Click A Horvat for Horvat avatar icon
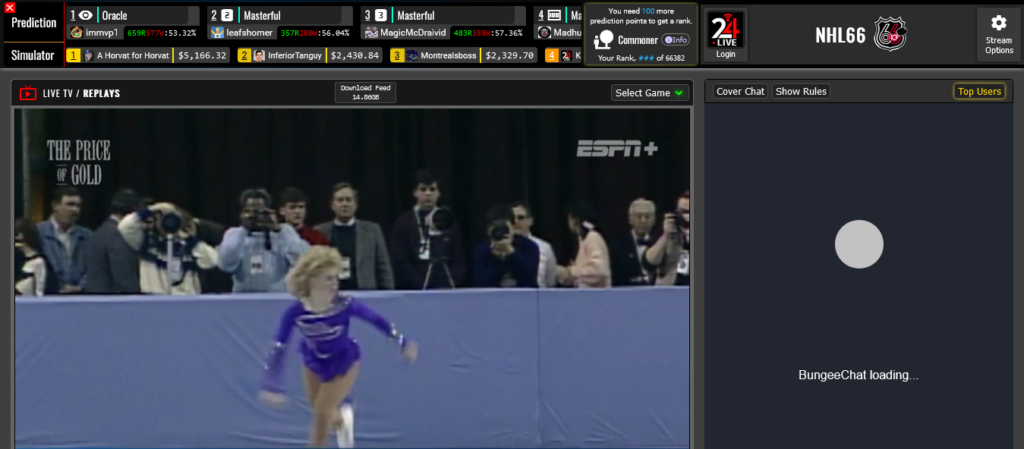The image size is (1024, 449). (x=88, y=55)
